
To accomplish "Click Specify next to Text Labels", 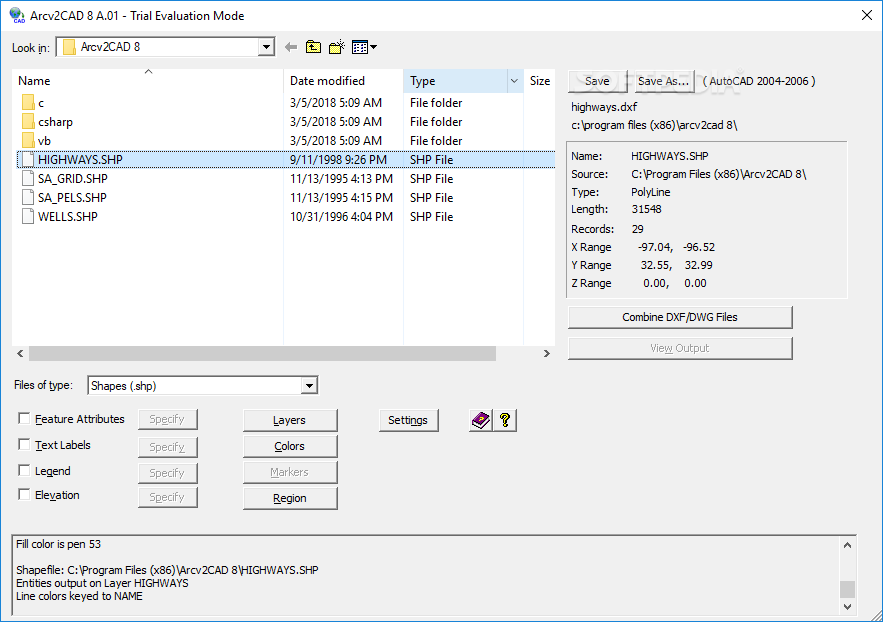I will 167,447.
